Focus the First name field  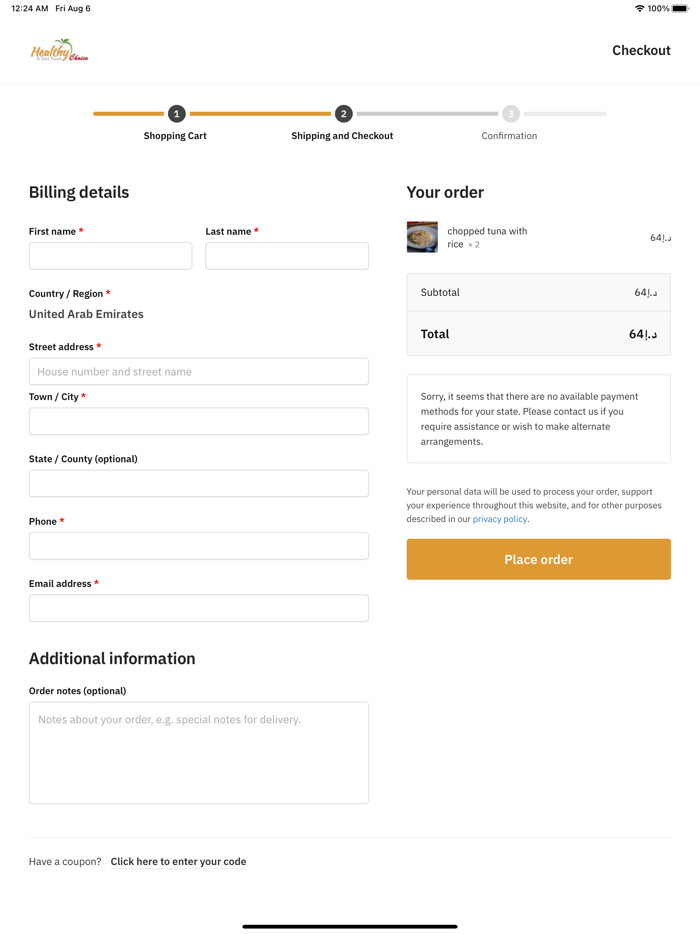pyautogui.click(x=110, y=256)
